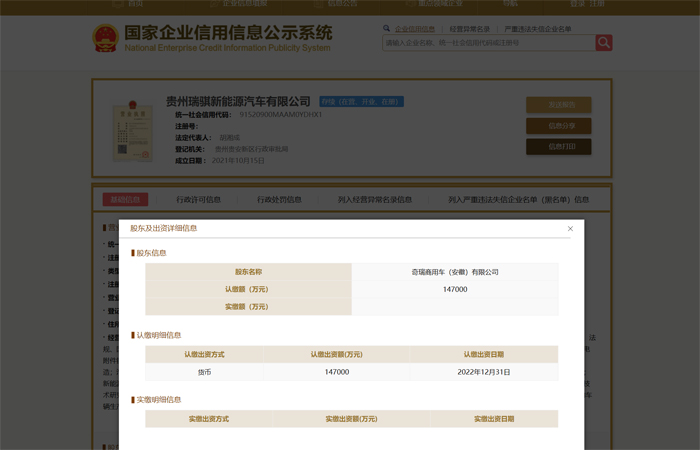Focus the enterprise name search input

(x=489, y=43)
